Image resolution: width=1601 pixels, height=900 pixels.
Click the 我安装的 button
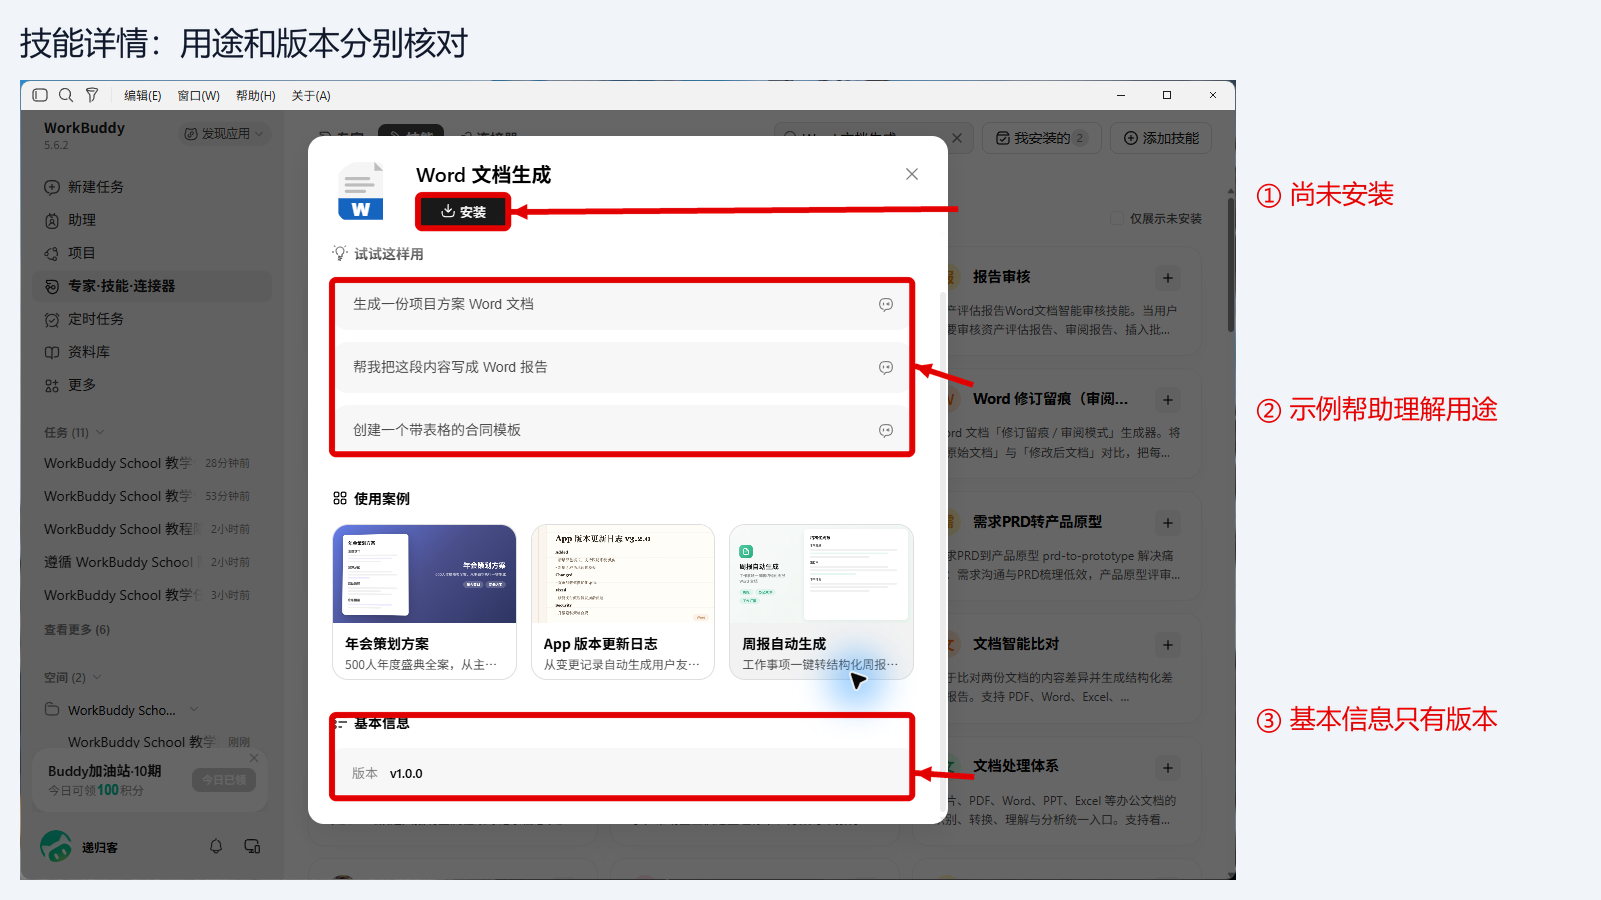1042,138
